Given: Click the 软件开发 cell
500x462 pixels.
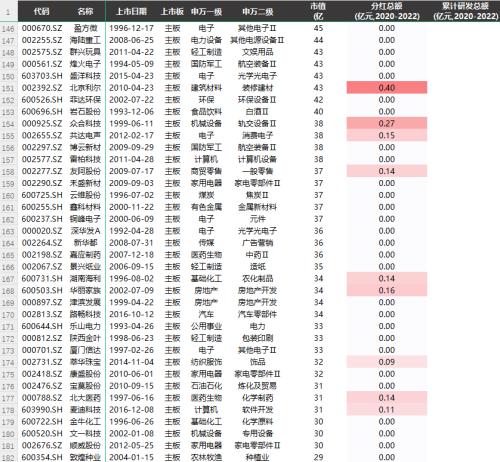Looking at the screenshot, I should (x=257, y=410).
